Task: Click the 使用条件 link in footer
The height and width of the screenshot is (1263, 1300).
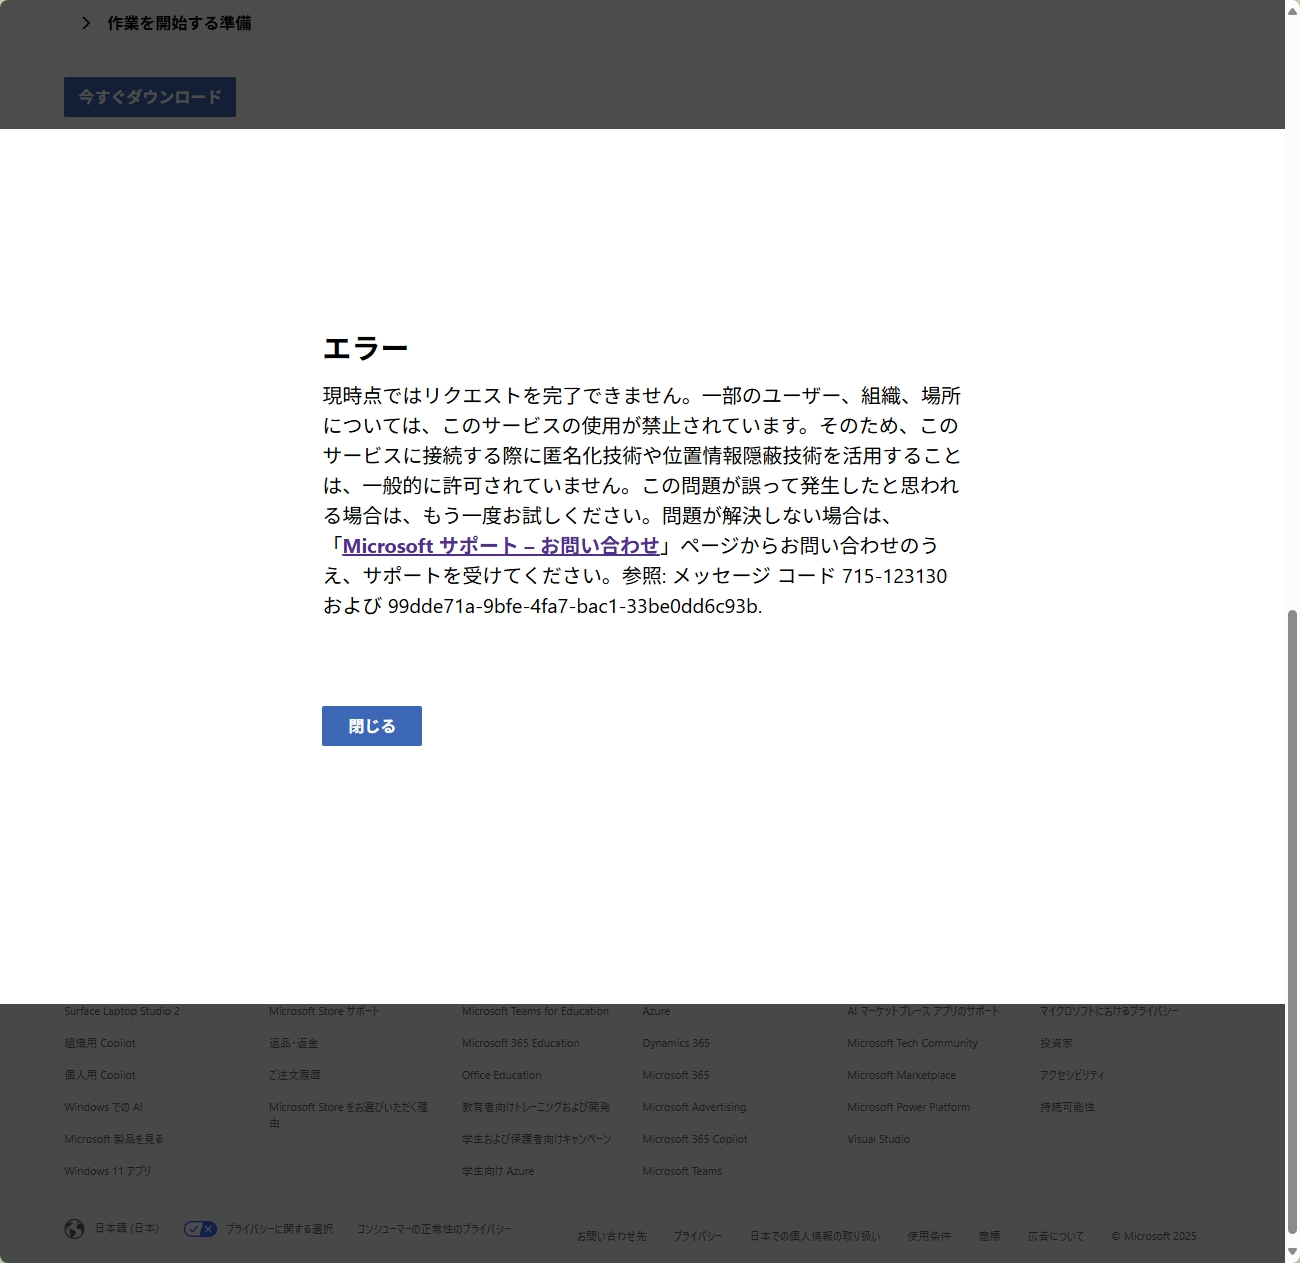Action: coord(929,1236)
